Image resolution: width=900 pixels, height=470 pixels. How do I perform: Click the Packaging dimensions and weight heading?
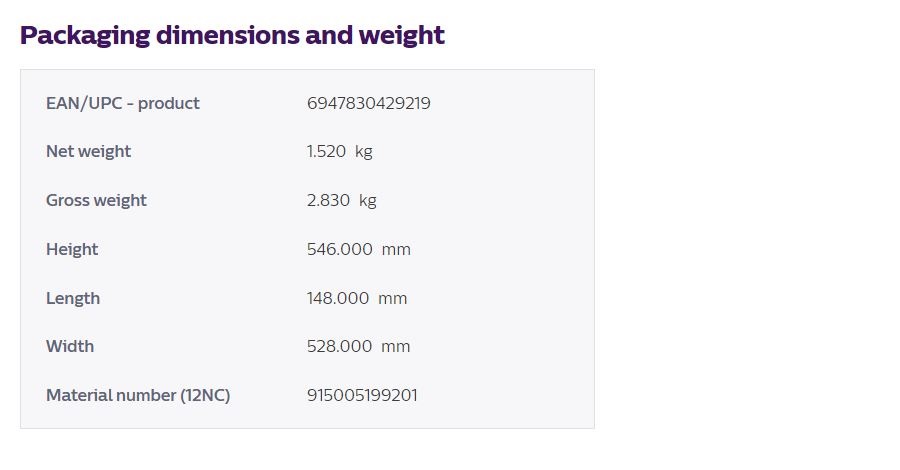(232, 36)
